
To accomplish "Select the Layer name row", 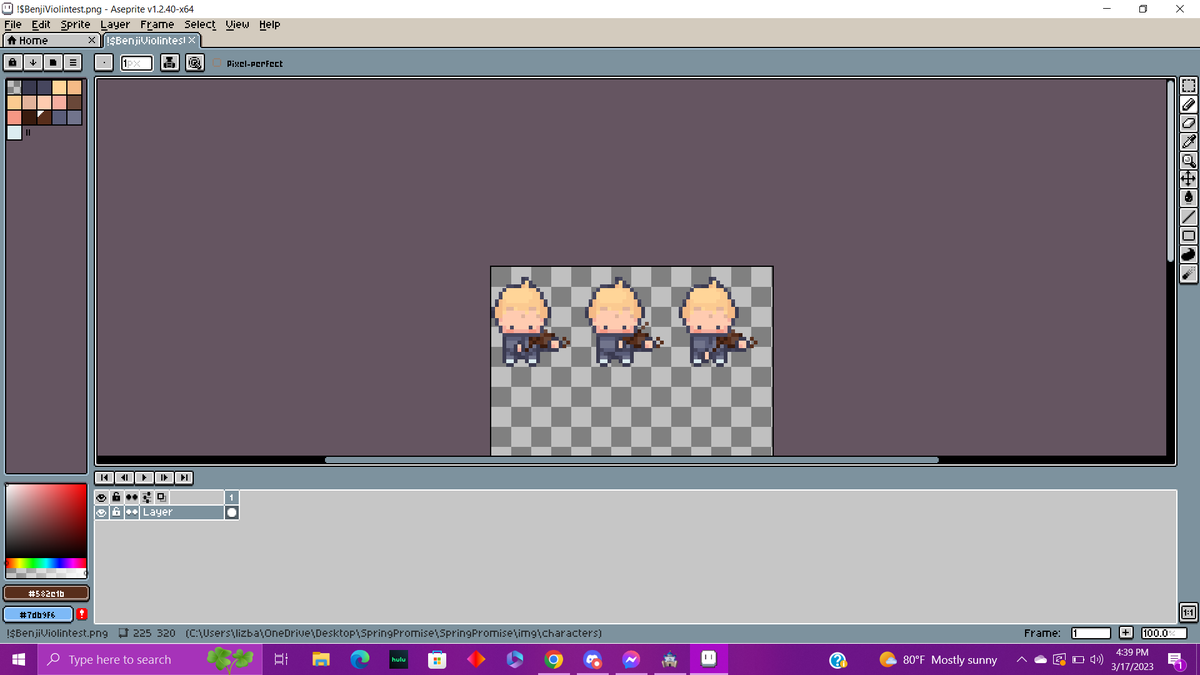I will (182, 512).
